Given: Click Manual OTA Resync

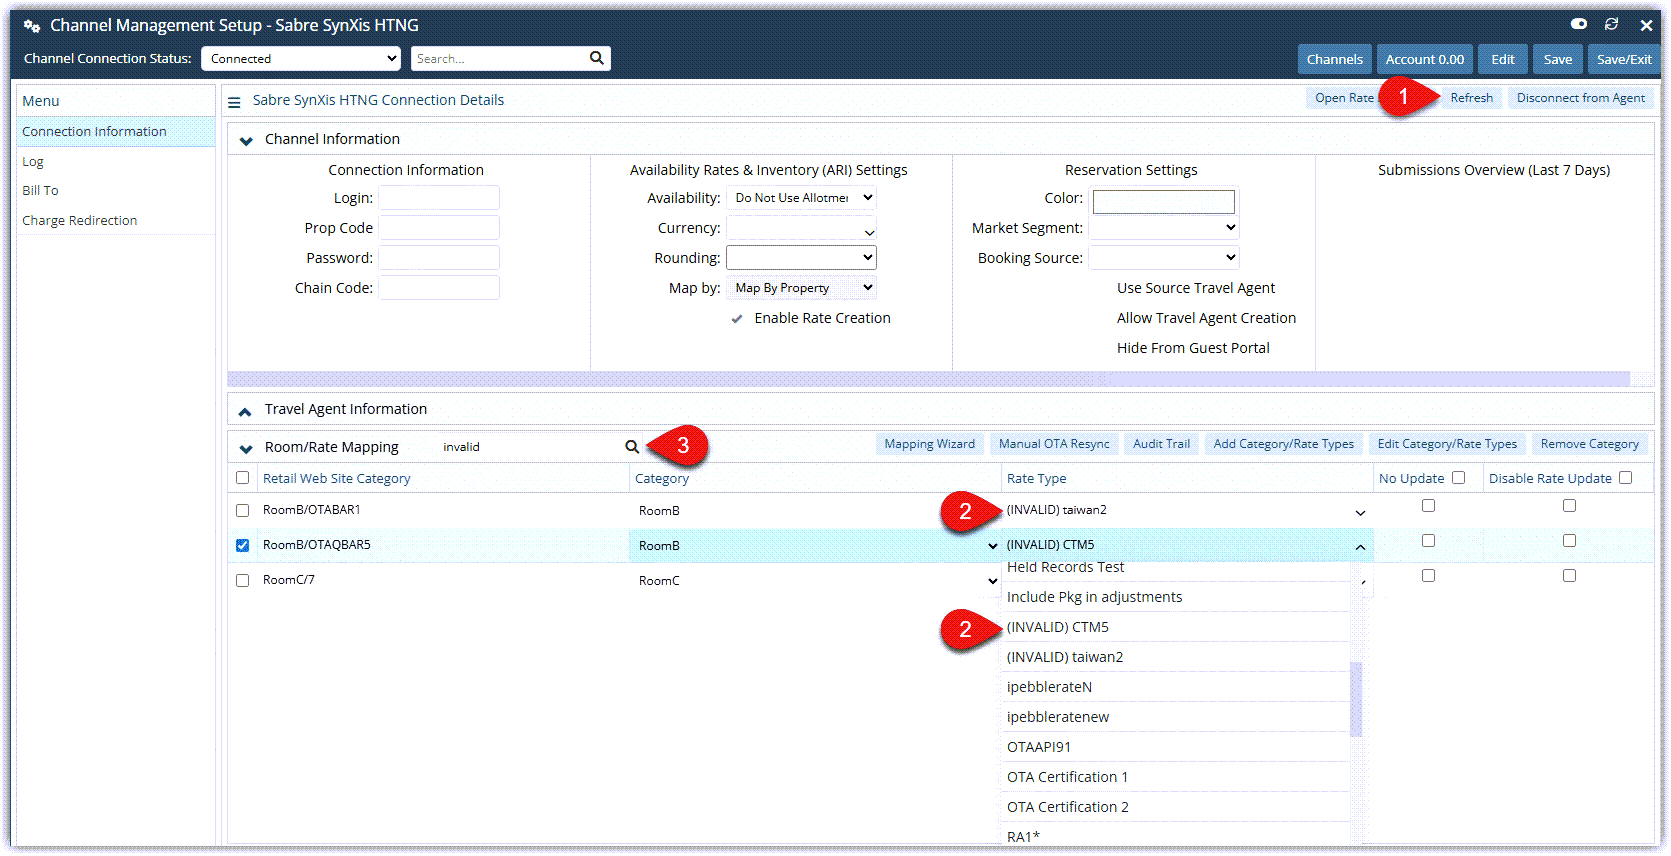Looking at the screenshot, I should (1054, 444).
